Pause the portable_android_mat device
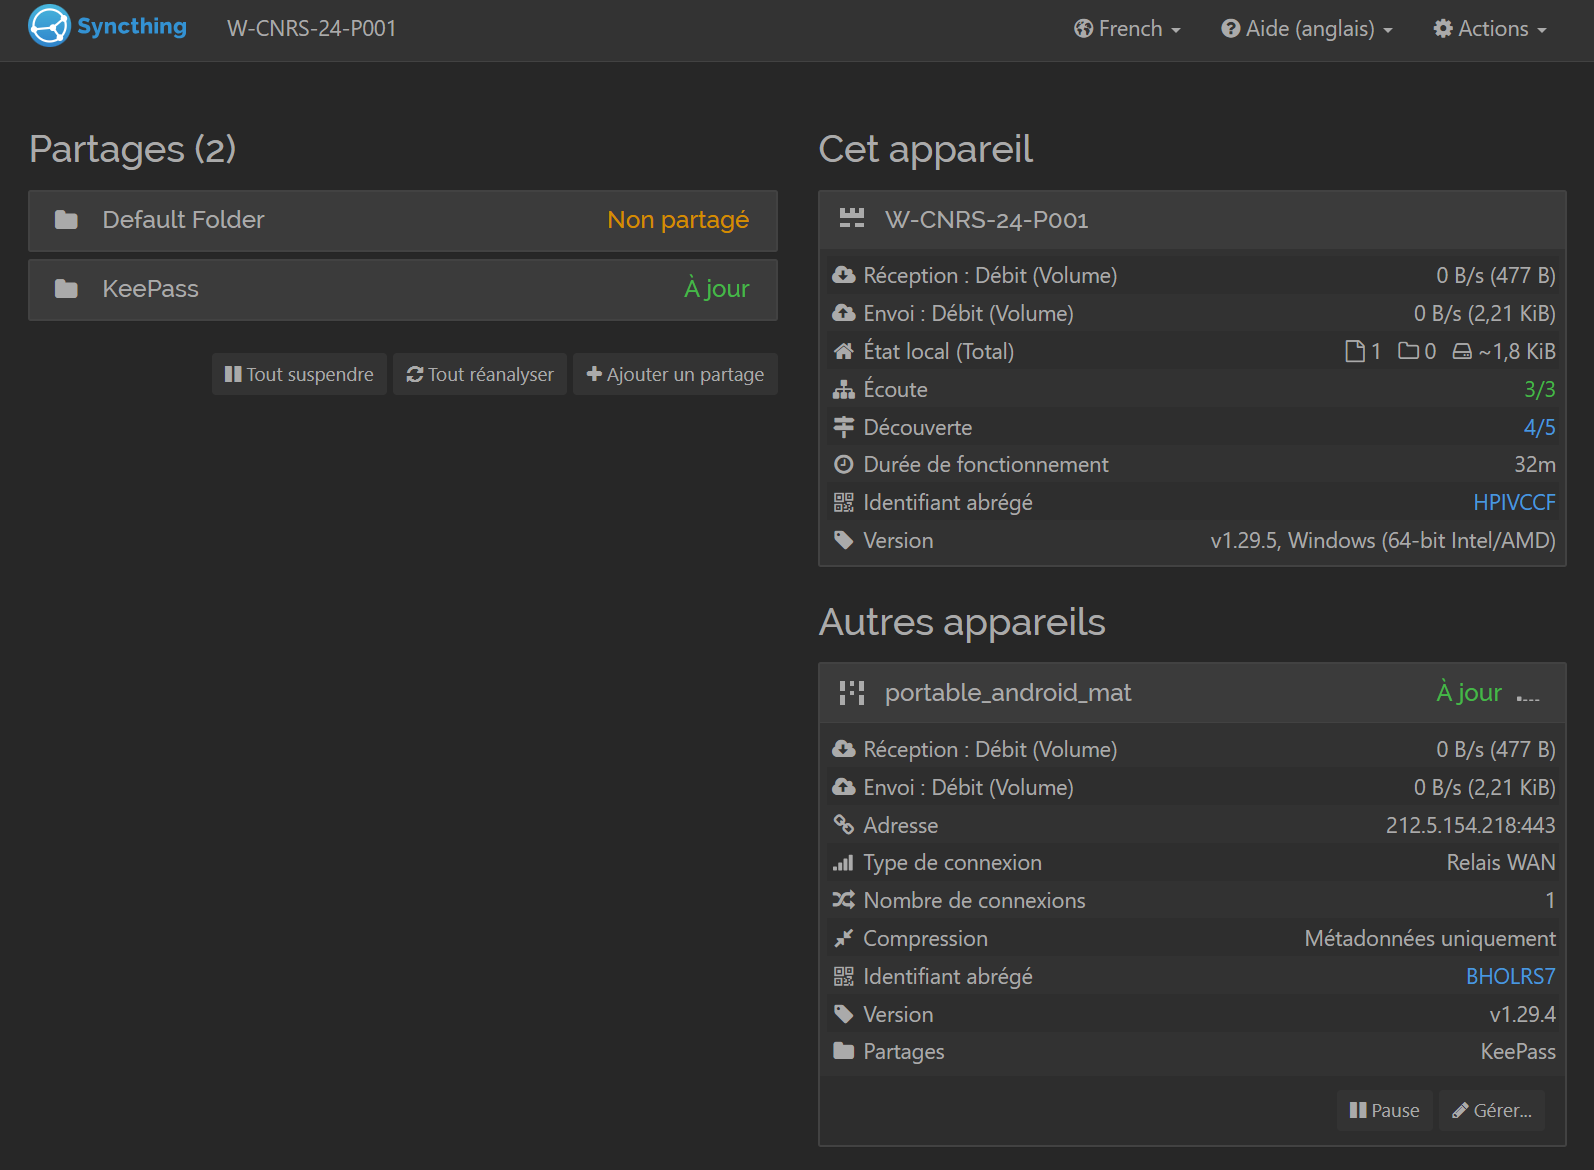Viewport: 1594px width, 1170px height. pyautogui.click(x=1384, y=1110)
